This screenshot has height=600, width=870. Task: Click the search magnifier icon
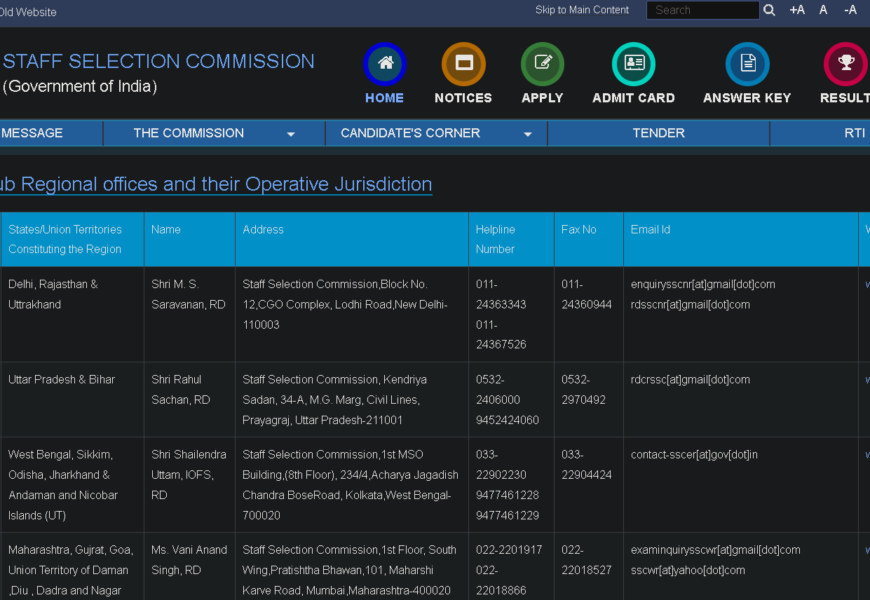[x=769, y=10]
